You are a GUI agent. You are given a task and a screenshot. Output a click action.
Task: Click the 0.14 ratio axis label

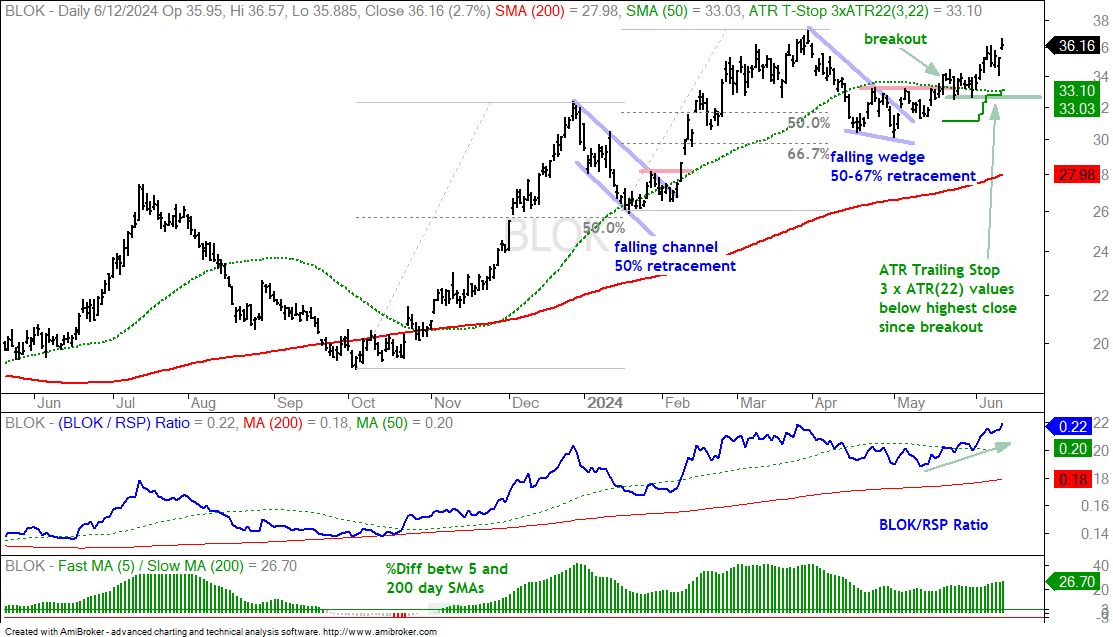[x=1096, y=534]
